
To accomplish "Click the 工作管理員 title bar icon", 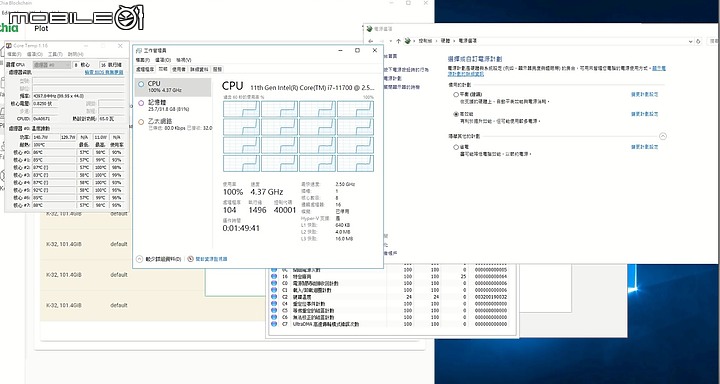I will click(139, 51).
